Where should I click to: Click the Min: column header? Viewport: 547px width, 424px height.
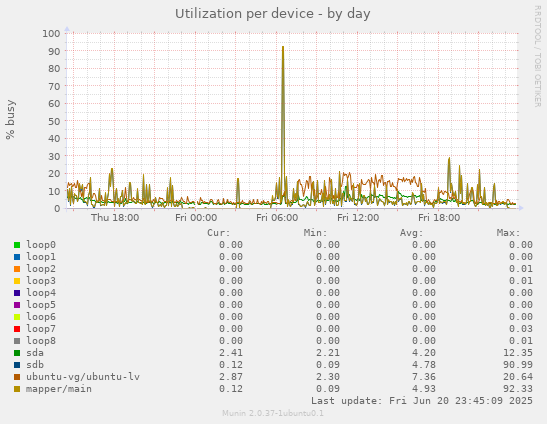[315, 233]
